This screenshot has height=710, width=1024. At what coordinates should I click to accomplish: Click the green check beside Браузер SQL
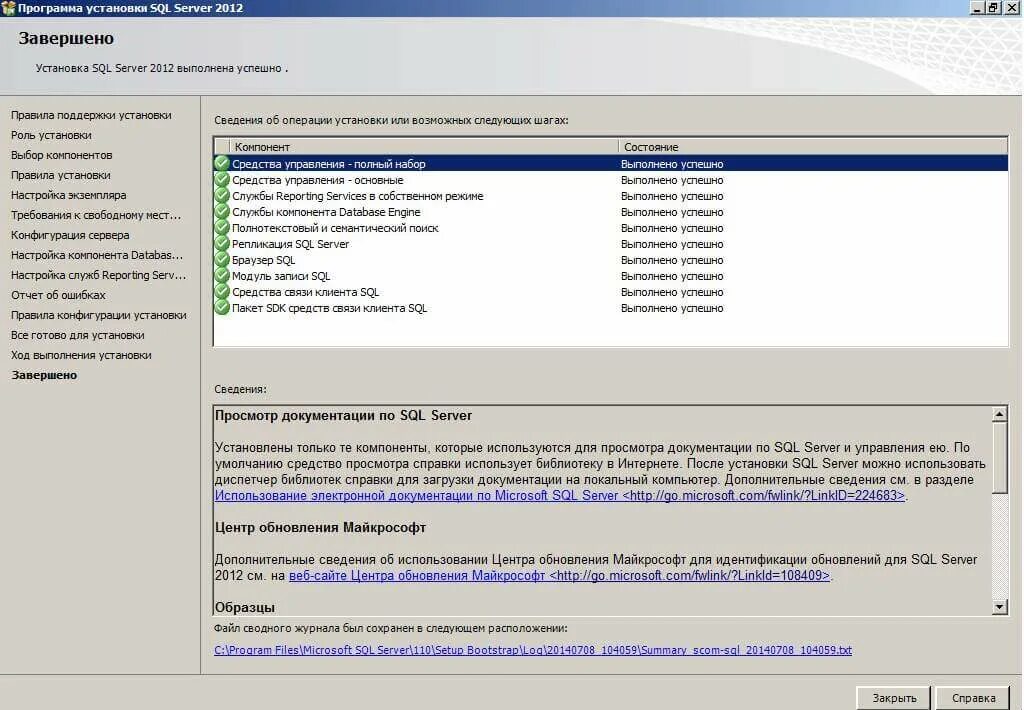[x=222, y=260]
